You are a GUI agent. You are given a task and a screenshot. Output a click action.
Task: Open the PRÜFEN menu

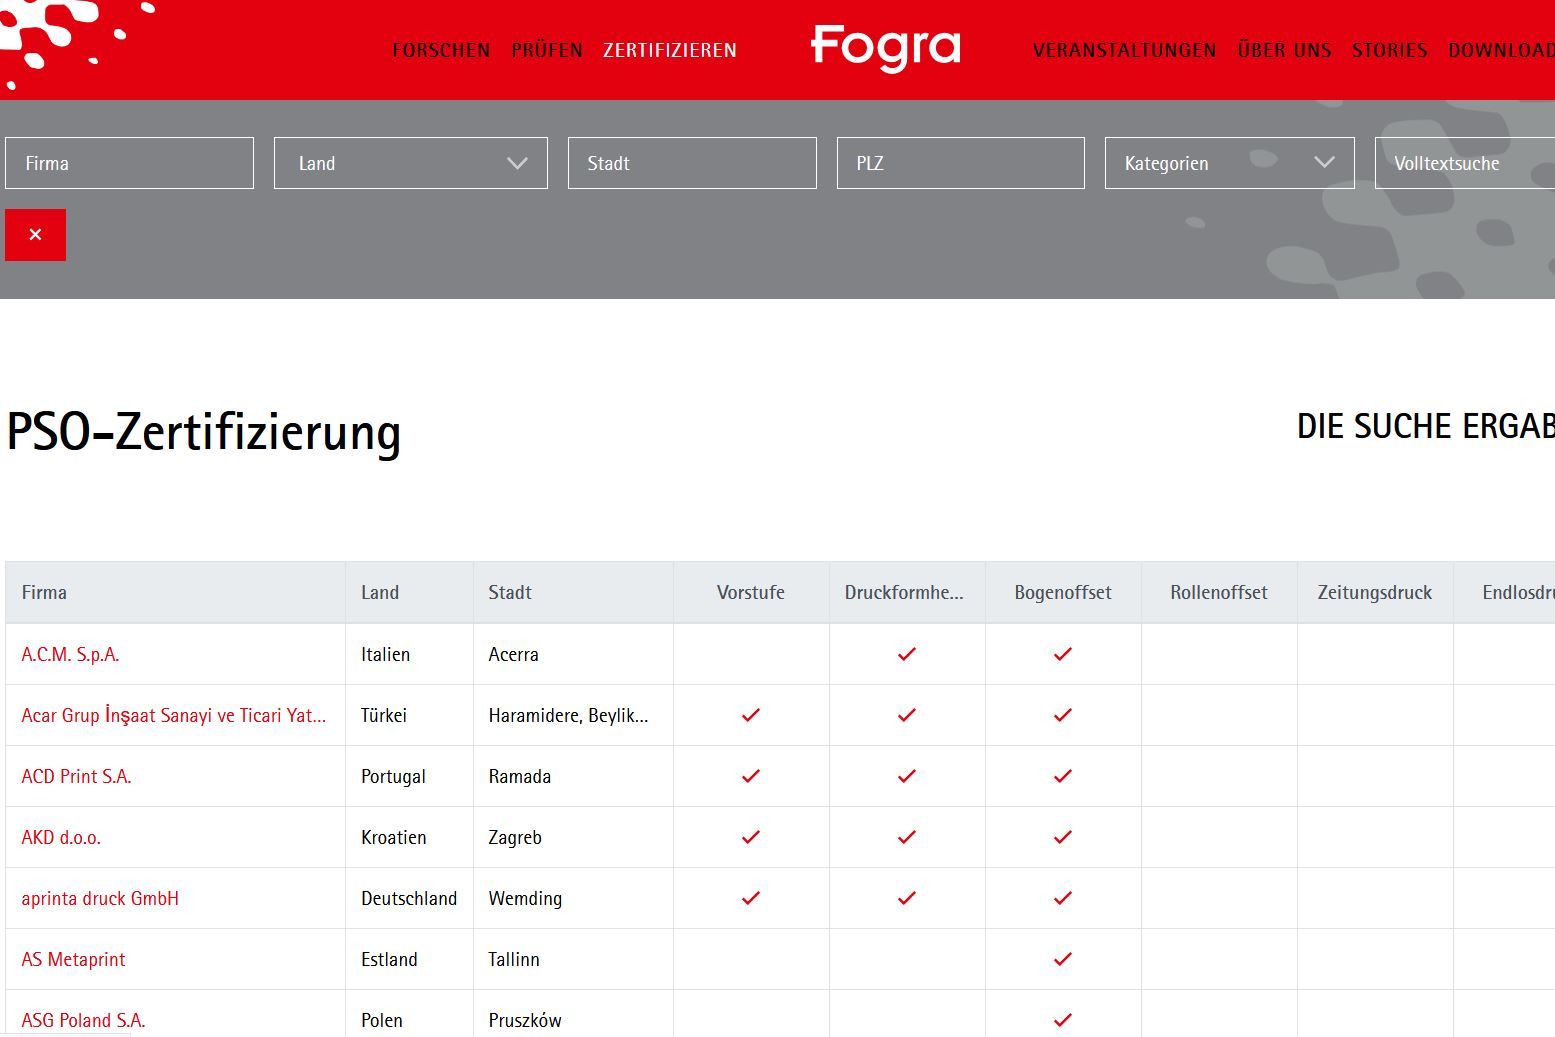coord(547,50)
